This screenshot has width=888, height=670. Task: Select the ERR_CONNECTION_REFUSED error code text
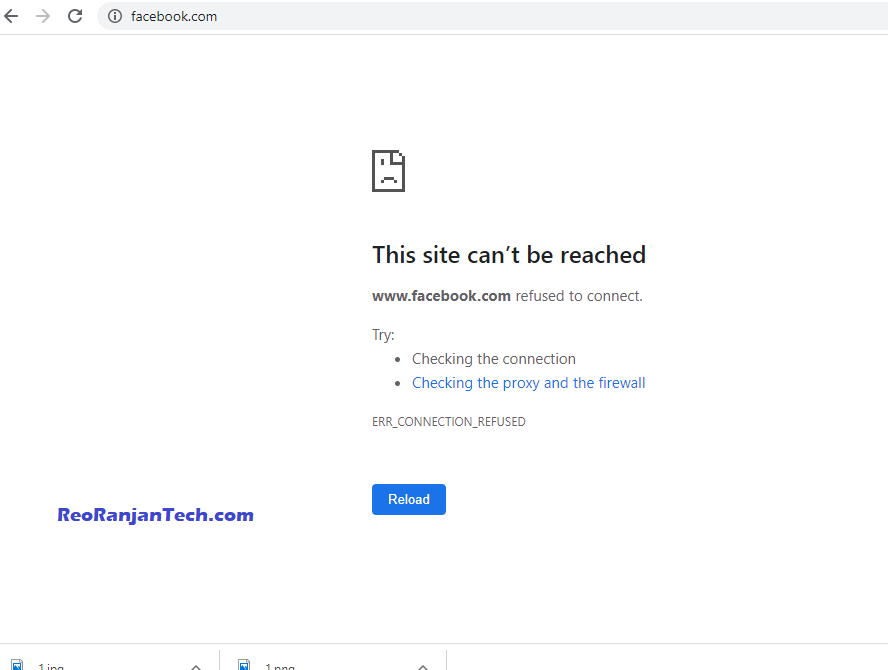(x=449, y=422)
